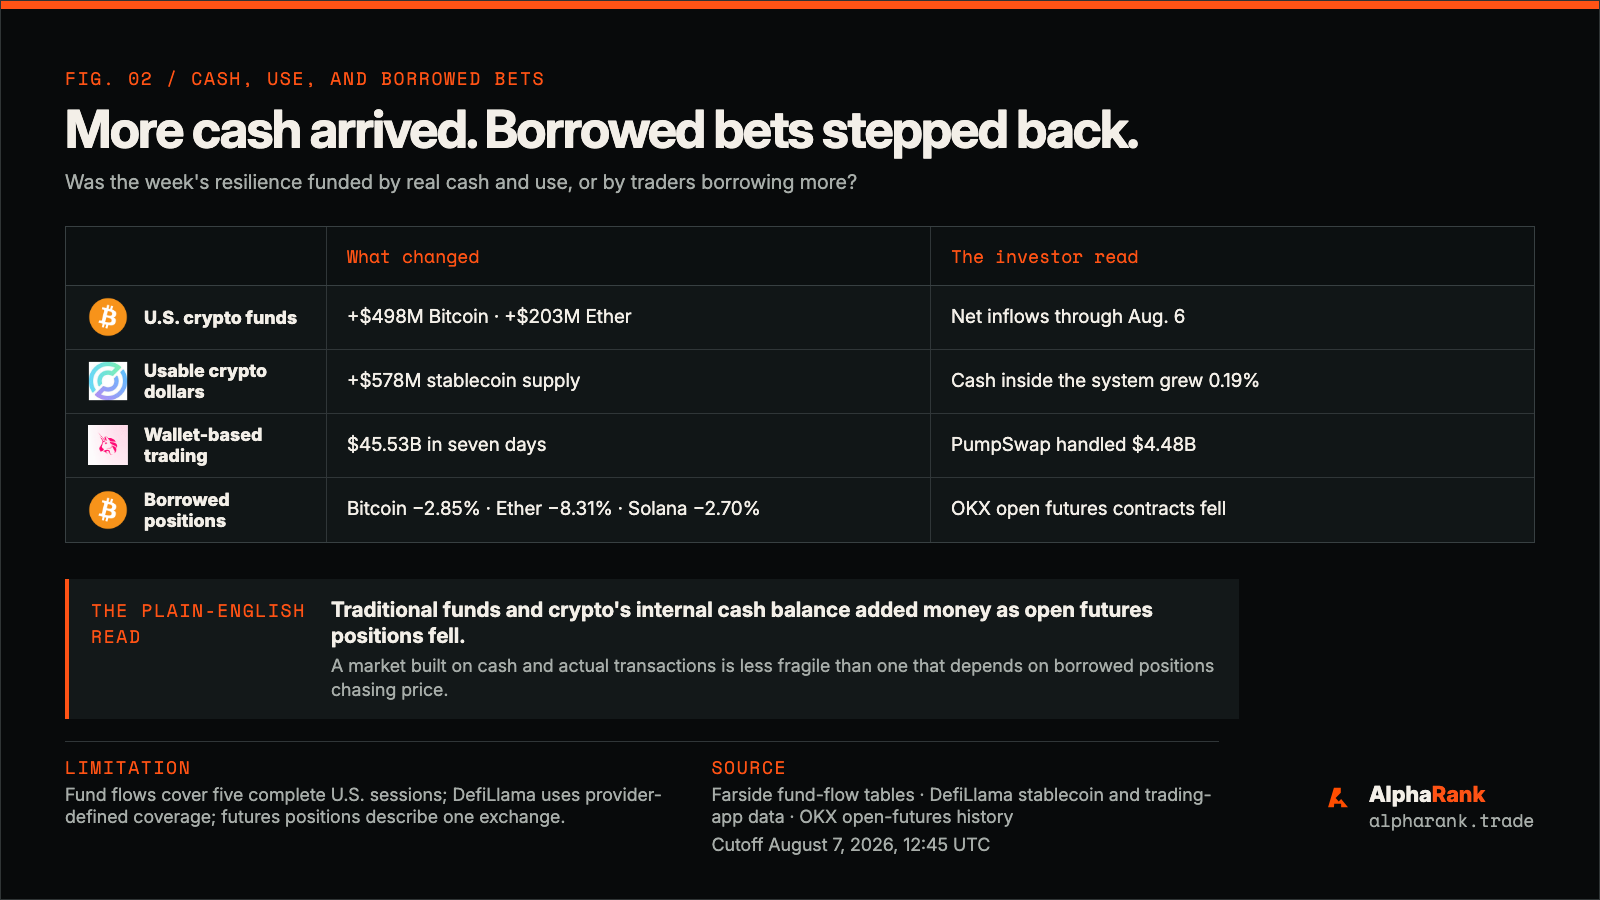Click the pink unicorn icon beside Wallet-based trading
Screen dimensions: 1600x900
click(x=108, y=445)
